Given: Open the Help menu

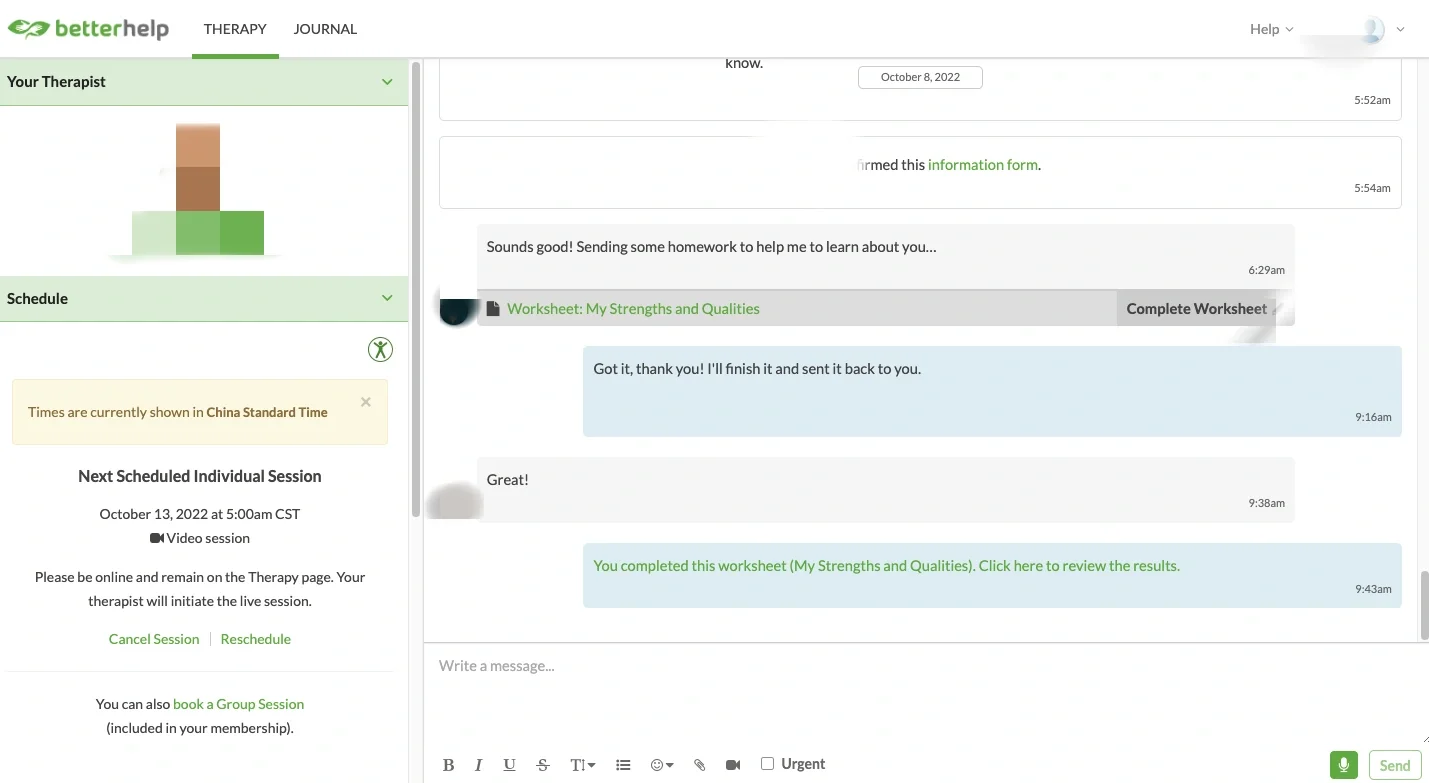Looking at the screenshot, I should [1271, 29].
